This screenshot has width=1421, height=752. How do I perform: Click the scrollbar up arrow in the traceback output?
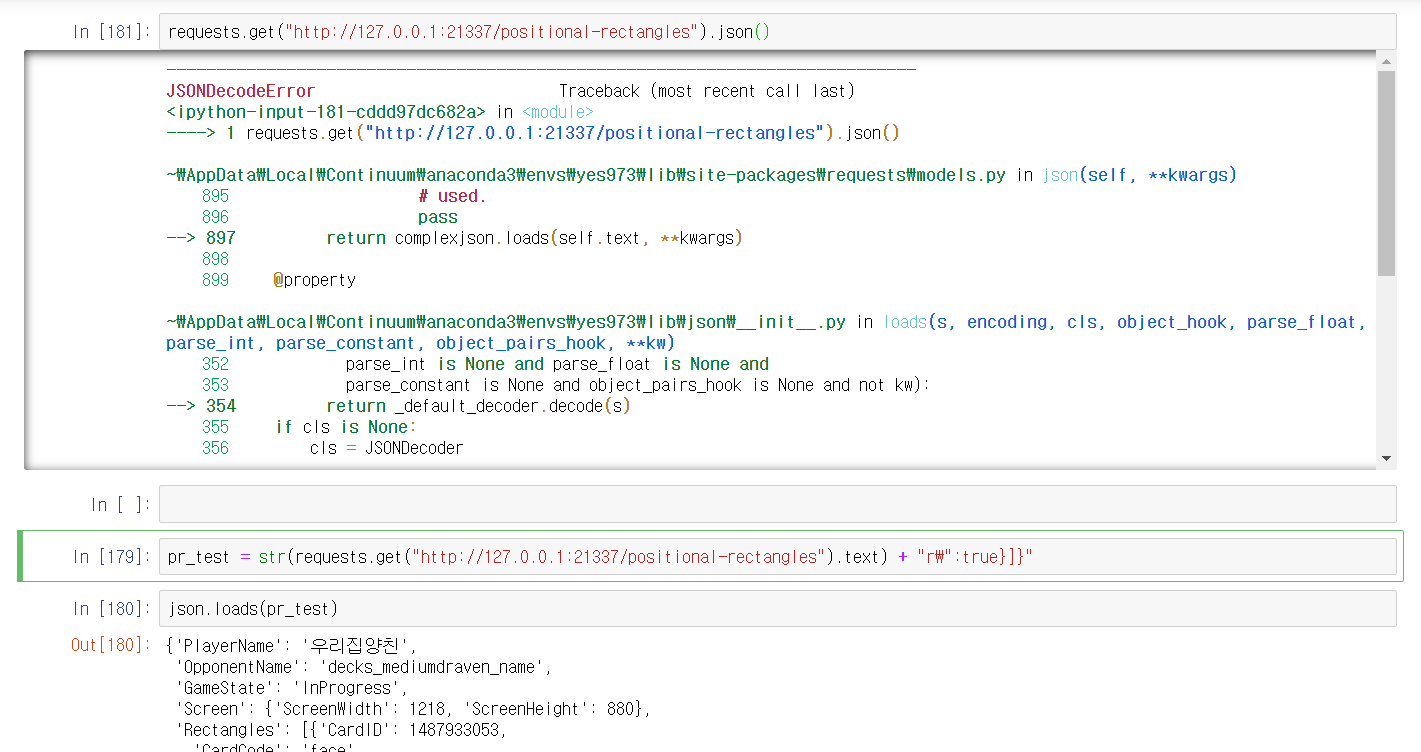tap(1387, 60)
